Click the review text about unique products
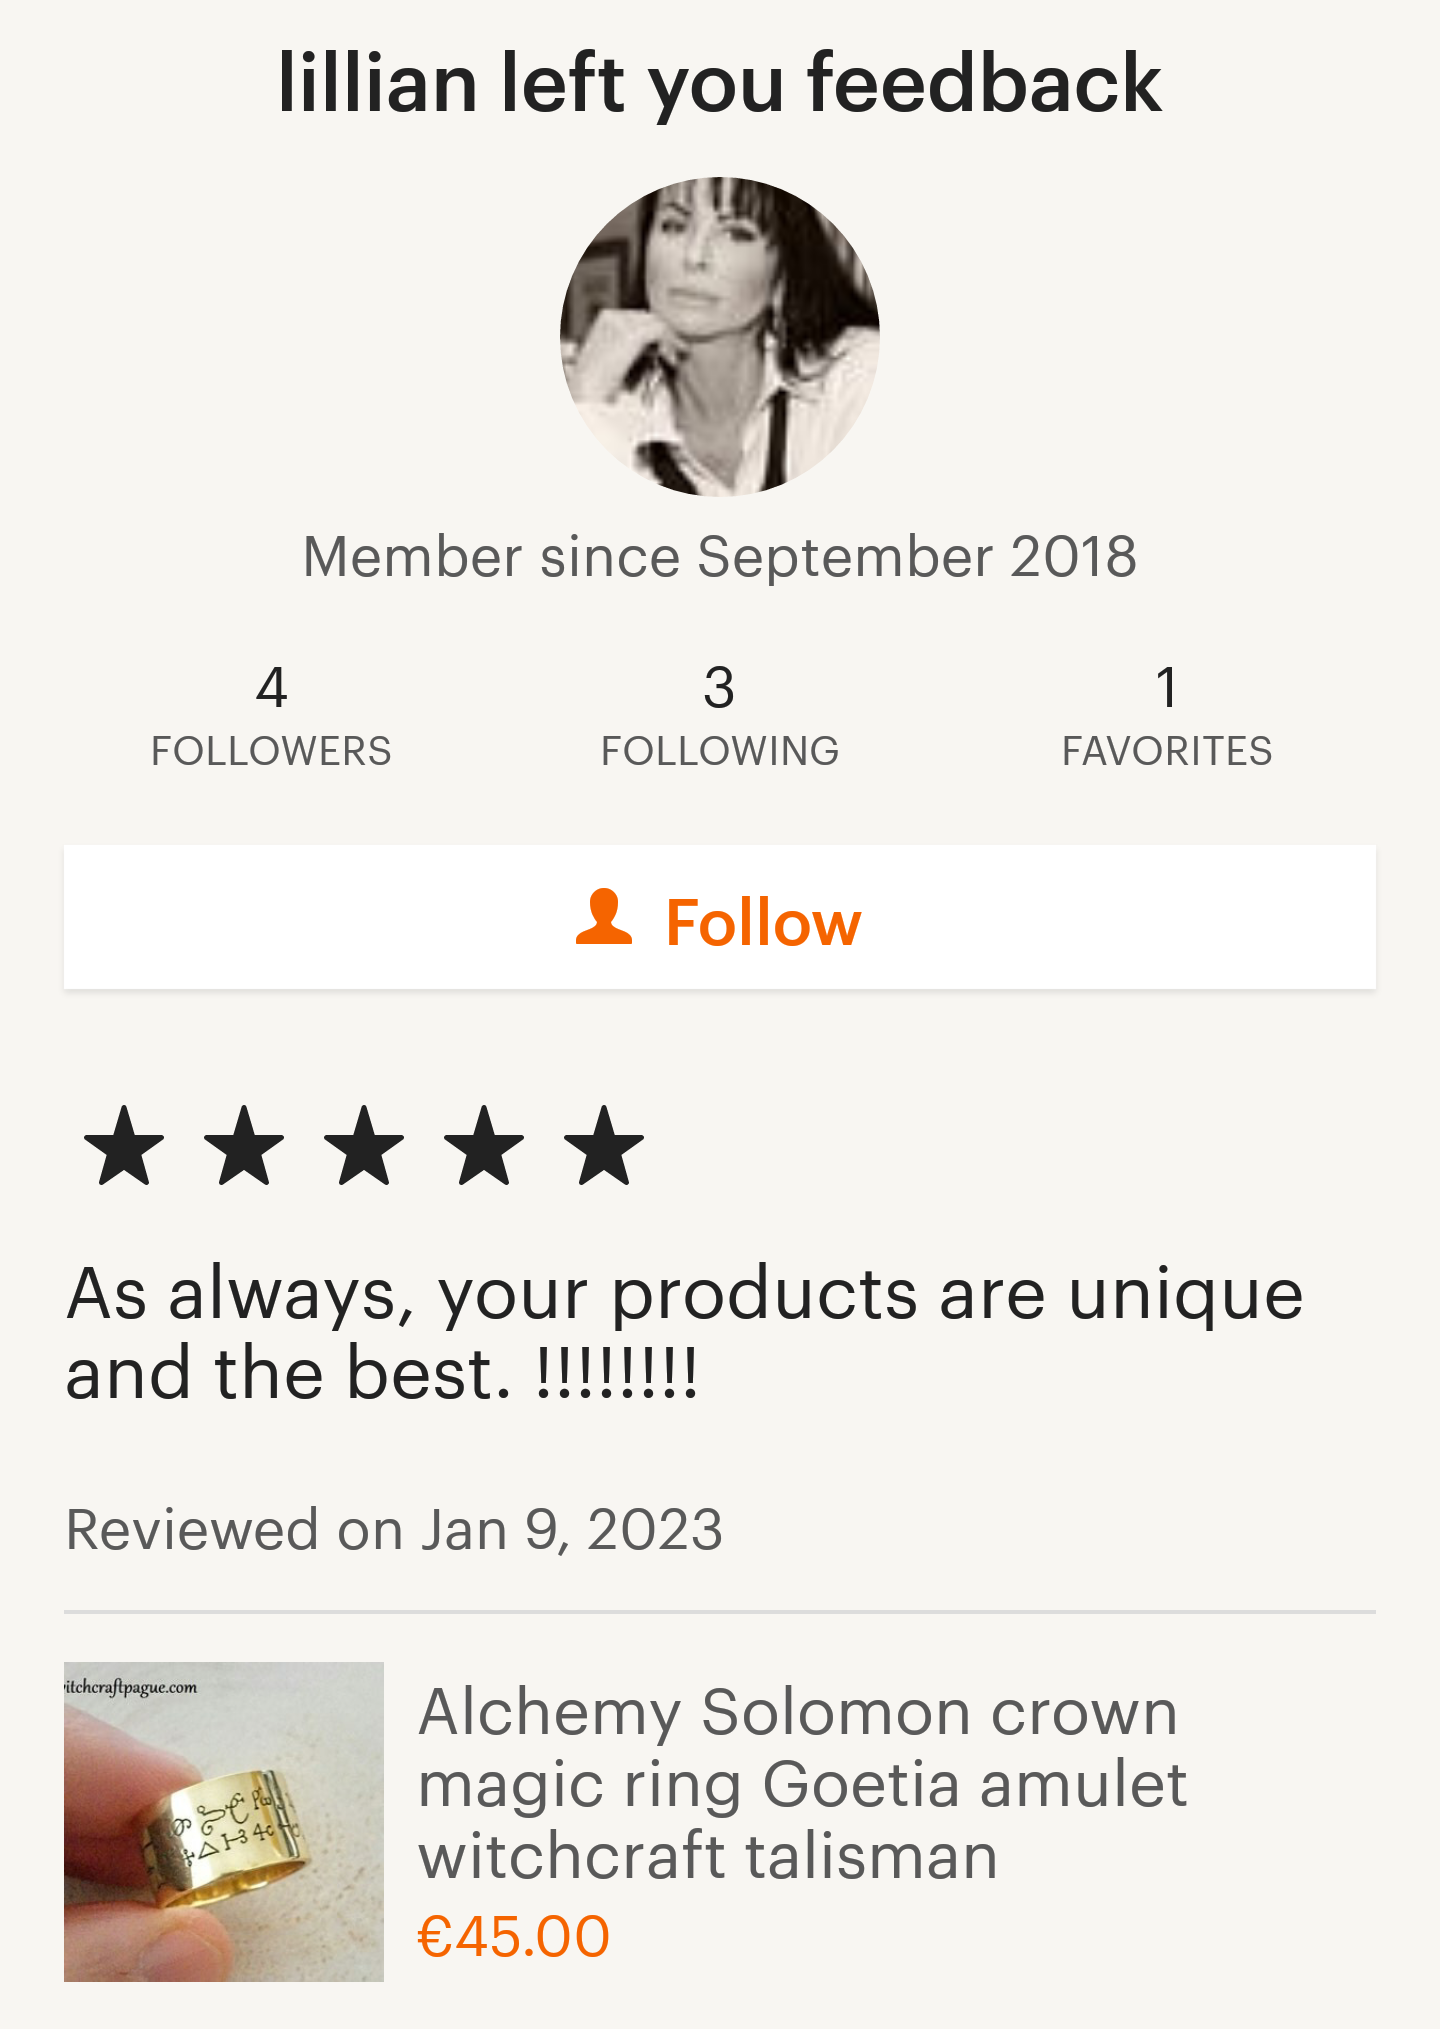 point(684,1333)
